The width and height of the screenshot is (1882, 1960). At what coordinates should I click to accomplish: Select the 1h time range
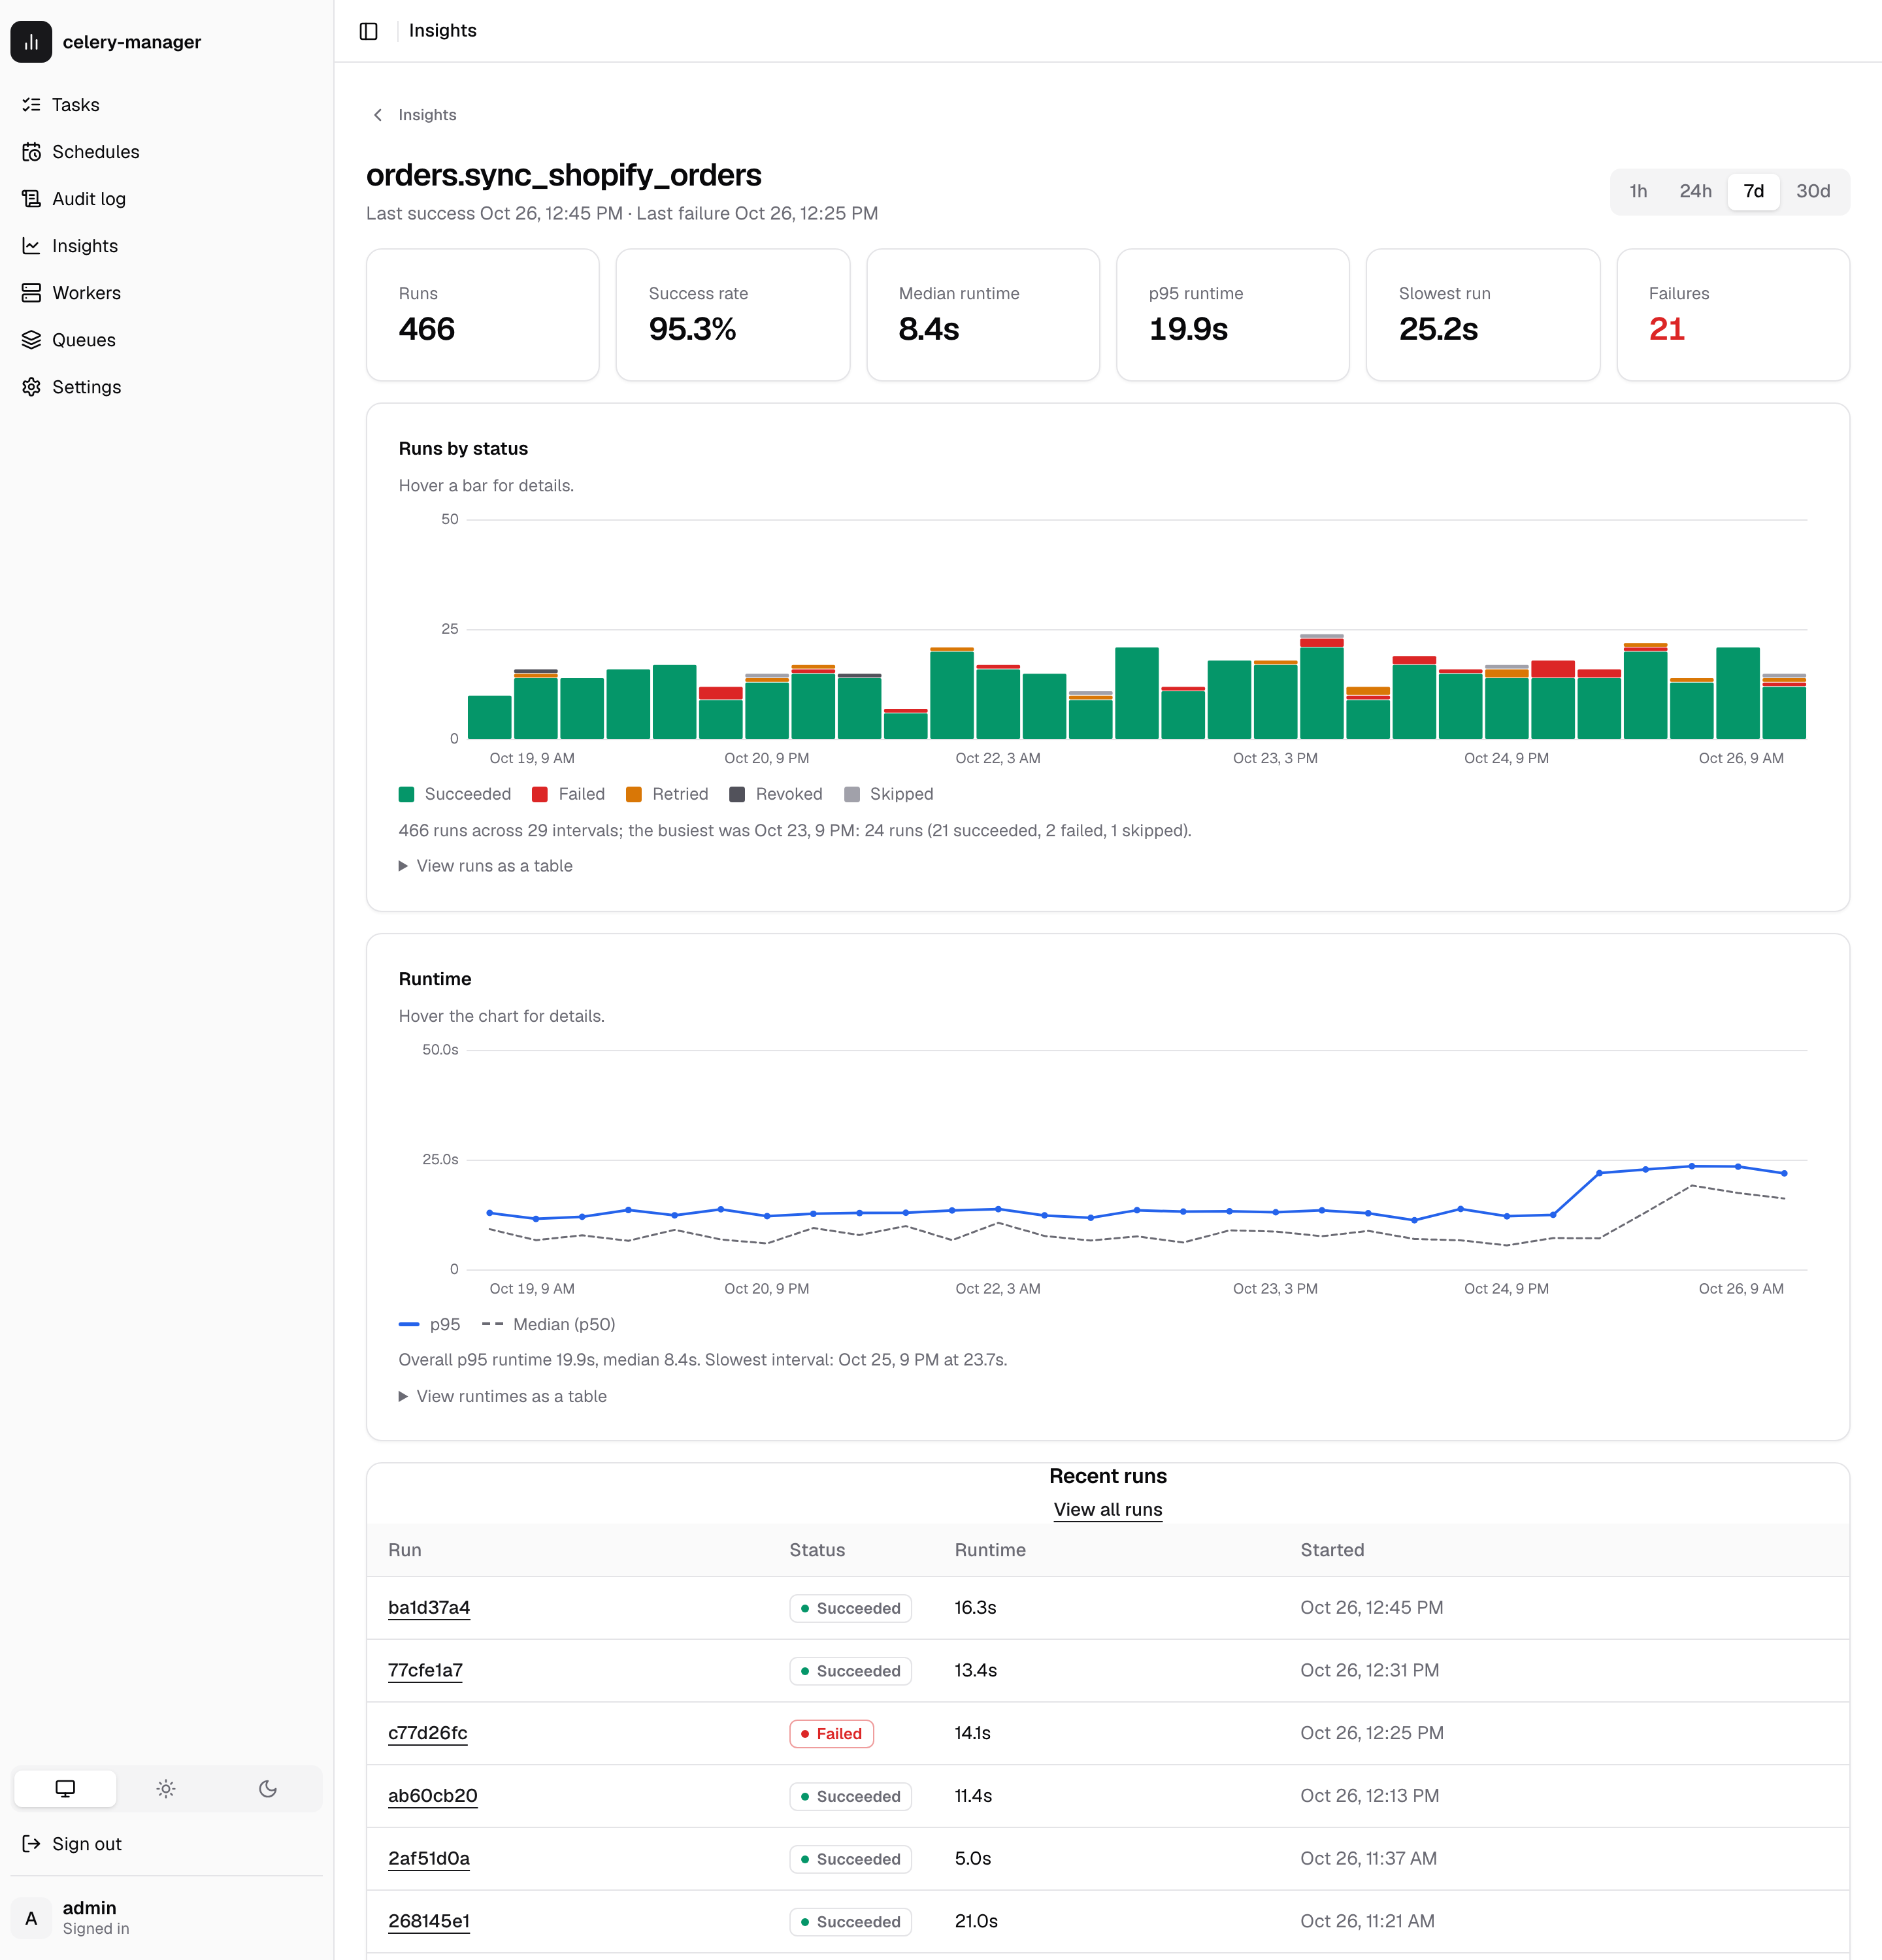(x=1638, y=191)
